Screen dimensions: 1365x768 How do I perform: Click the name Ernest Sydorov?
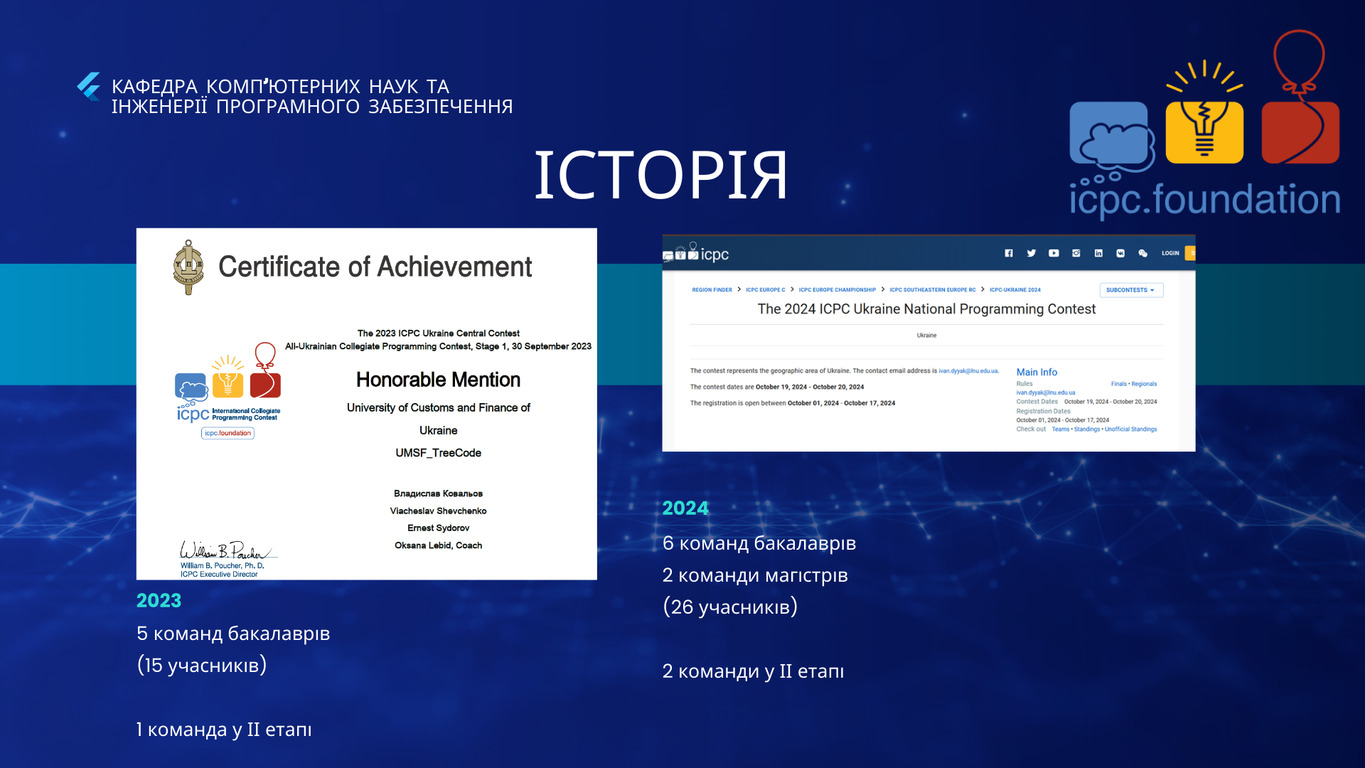point(438,528)
